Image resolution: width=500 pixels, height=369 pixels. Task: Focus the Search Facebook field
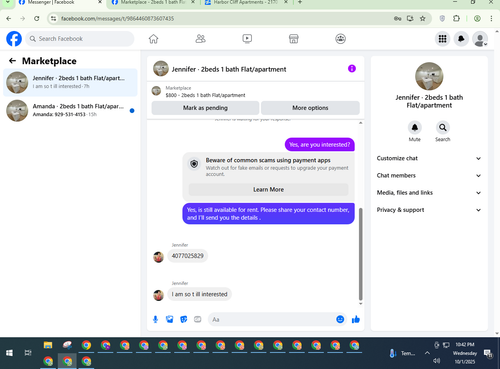point(80,39)
